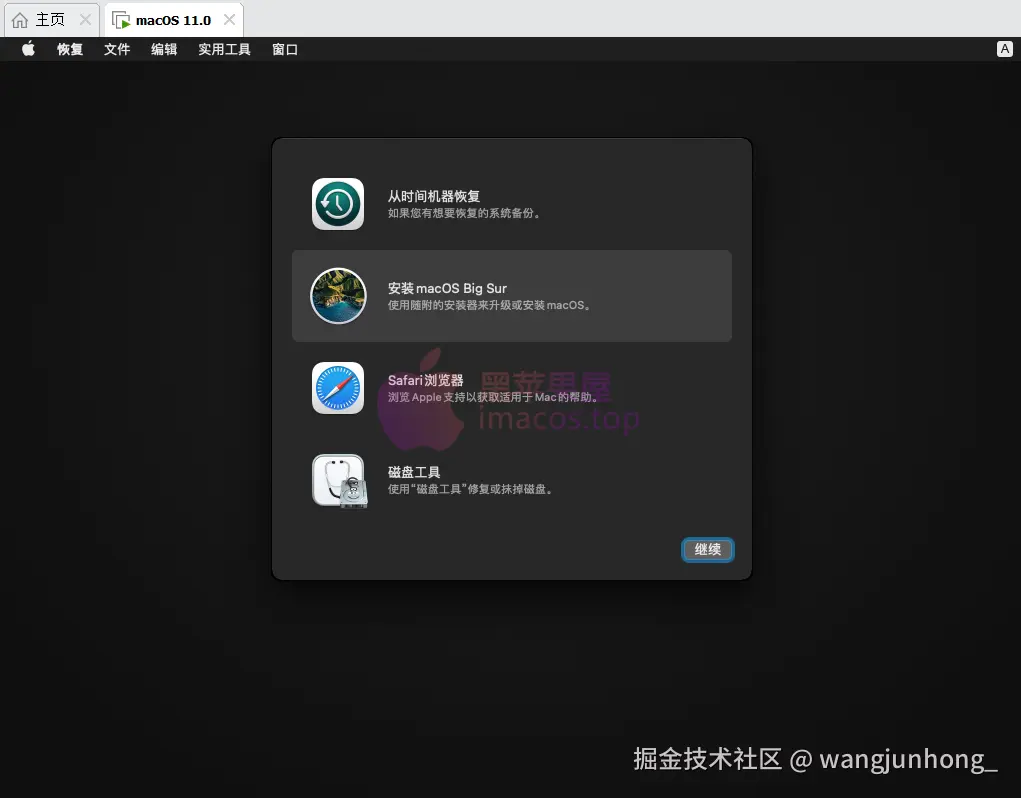The image size is (1021, 798).
Task: Switch to the macOS 11.0 tab
Action: (x=172, y=18)
